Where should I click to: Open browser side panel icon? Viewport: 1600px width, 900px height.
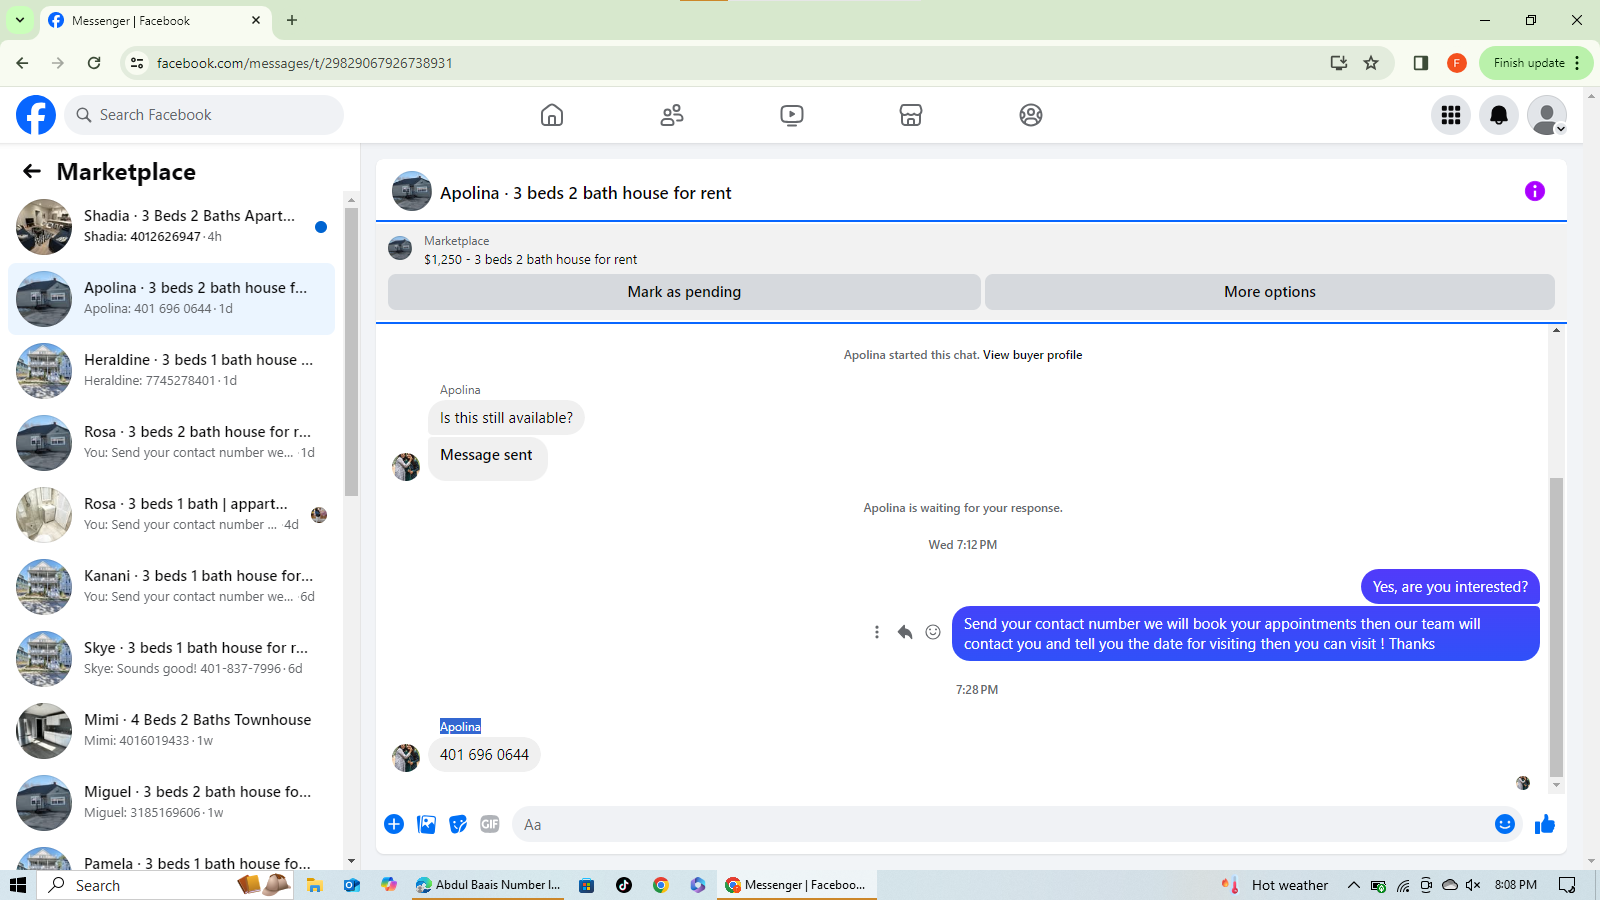click(x=1420, y=63)
